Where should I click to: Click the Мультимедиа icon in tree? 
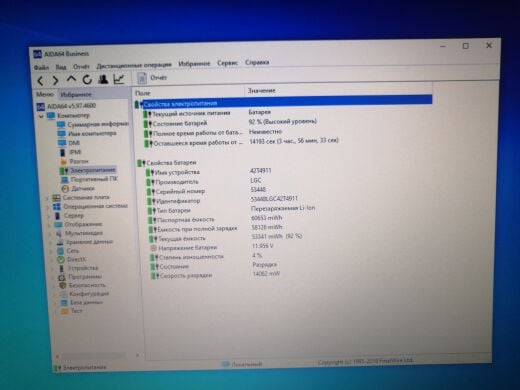point(60,233)
